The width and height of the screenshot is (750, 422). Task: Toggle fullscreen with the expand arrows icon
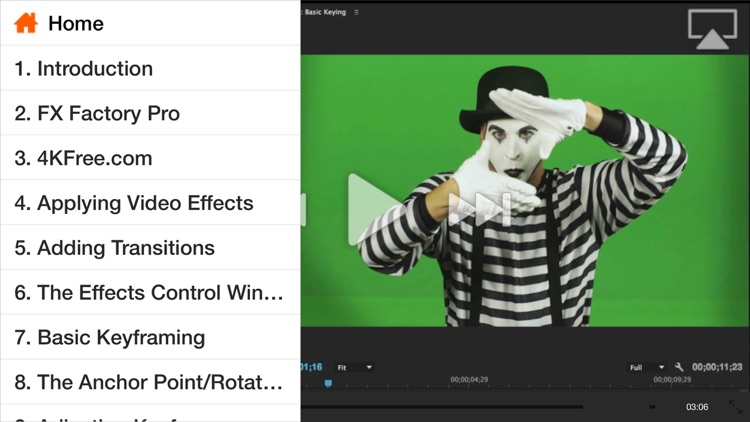tap(736, 407)
